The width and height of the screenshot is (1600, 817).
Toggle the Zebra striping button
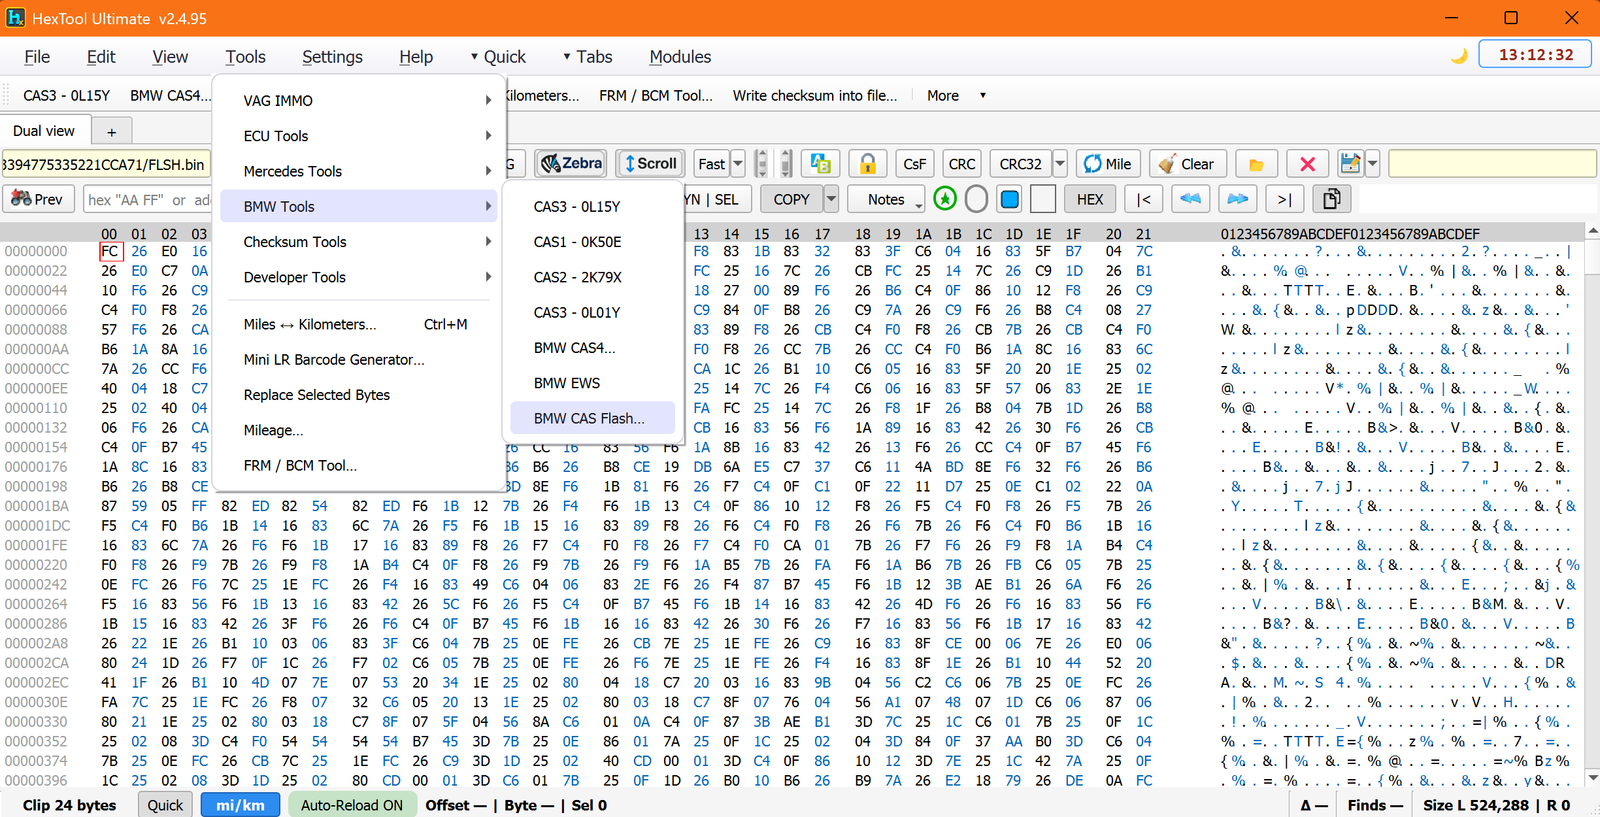[571, 163]
